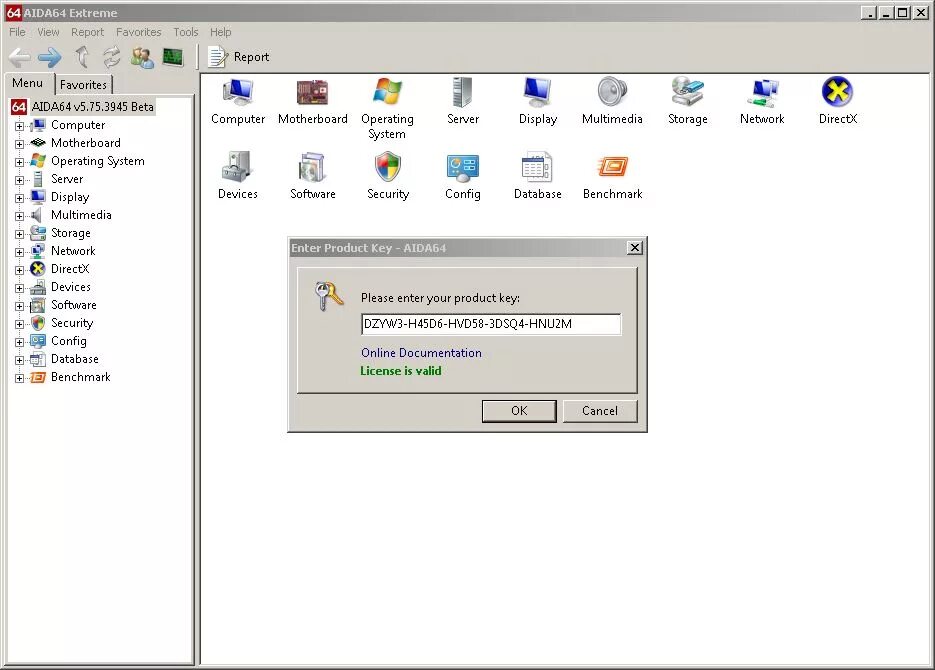The height and width of the screenshot is (670, 935).
Task: Select Devices in the tree
Action: (71, 287)
